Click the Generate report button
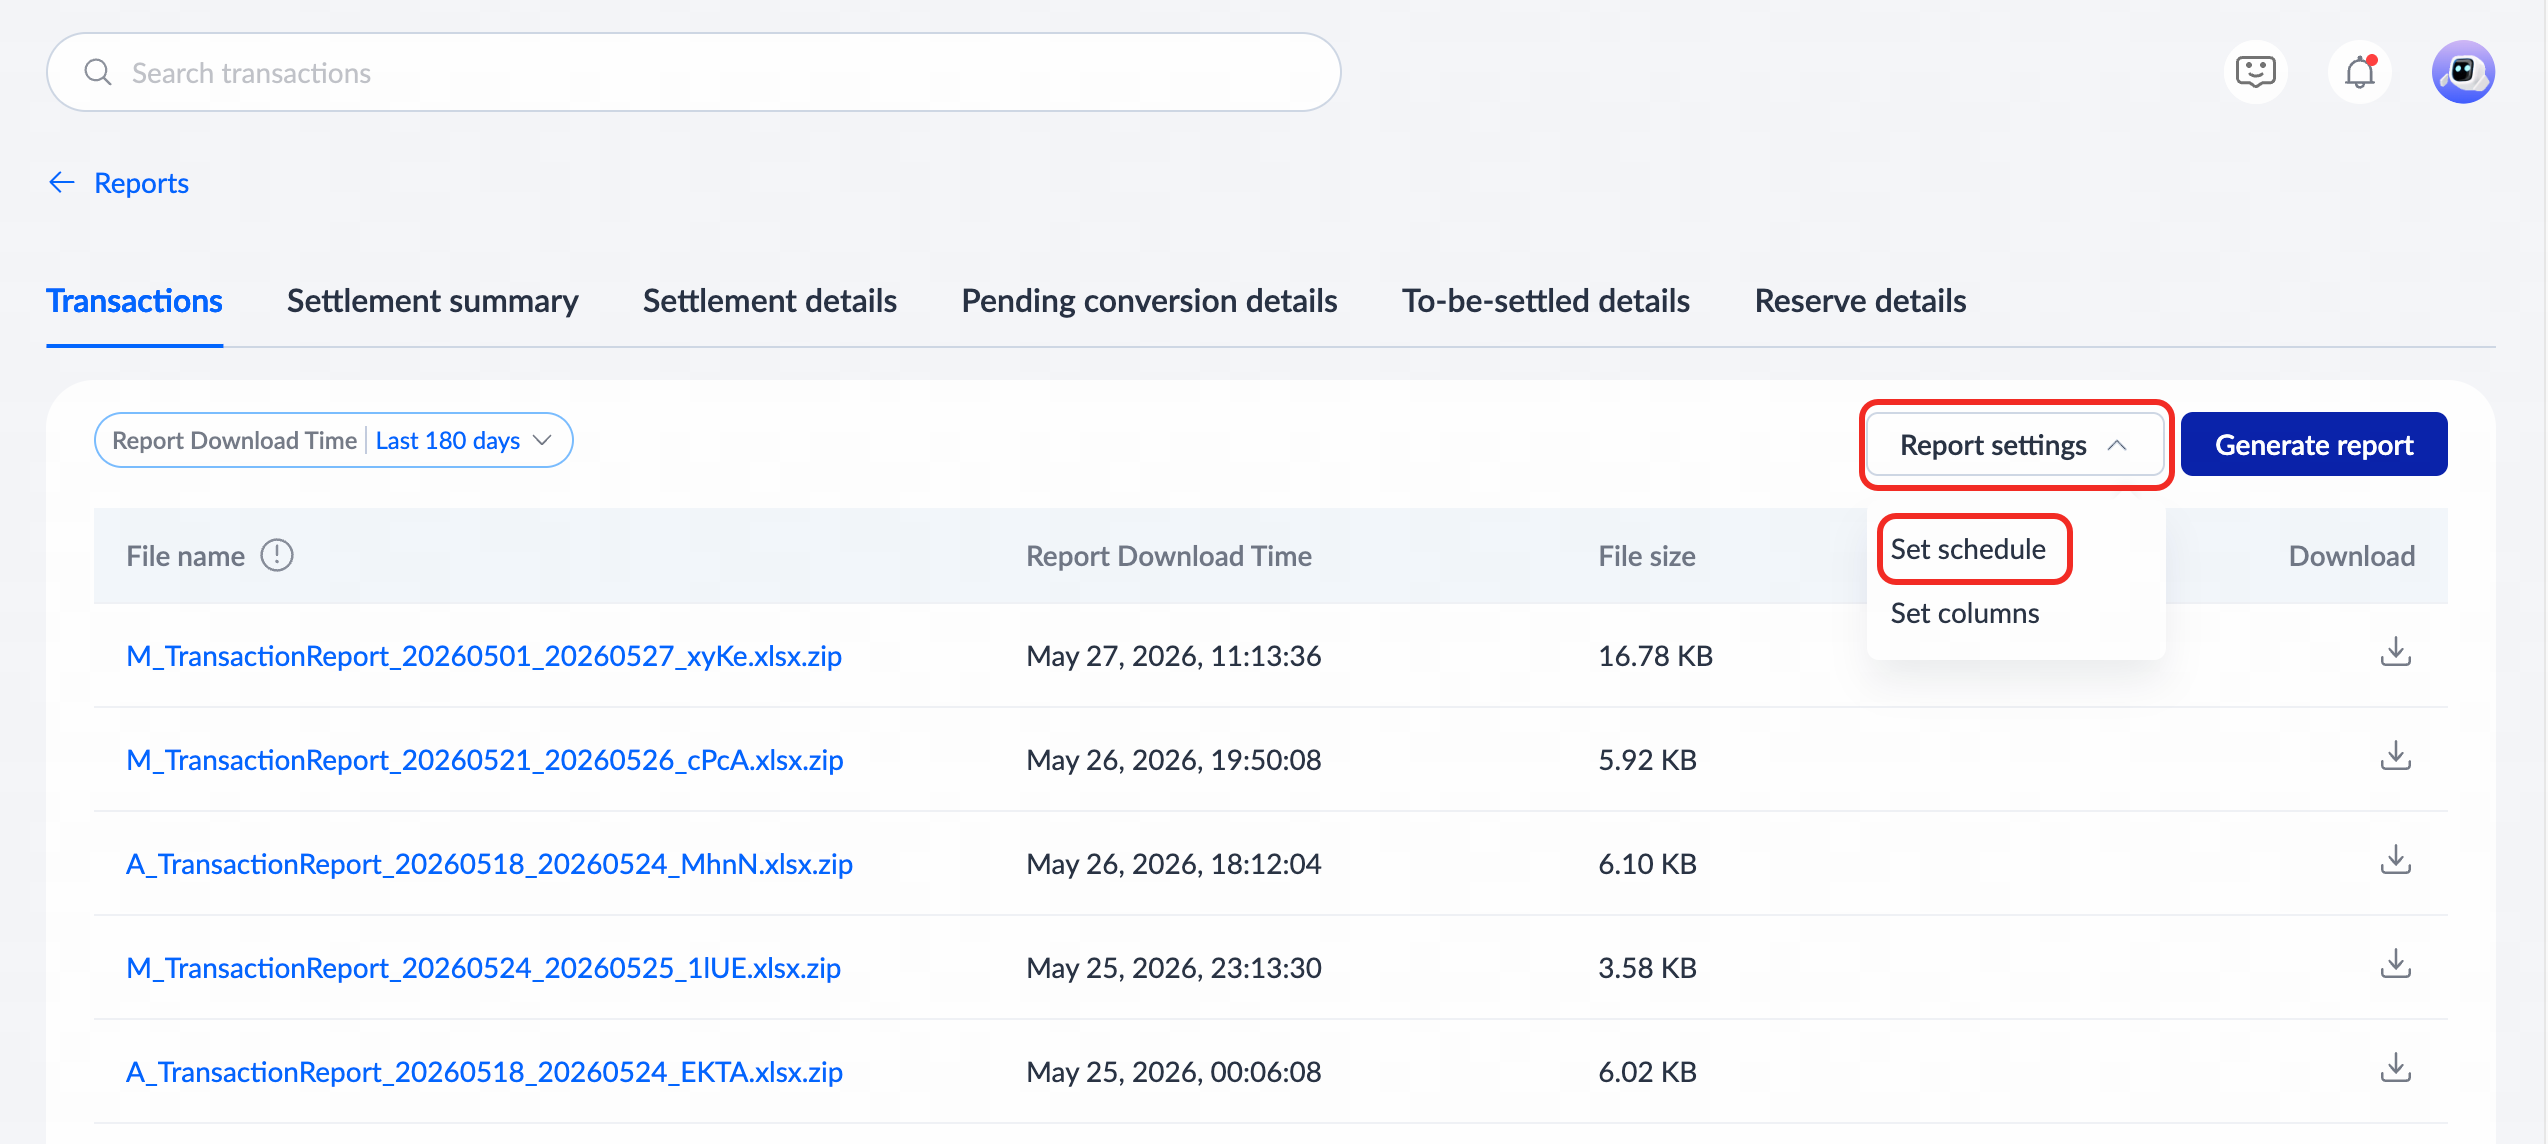Screen dimensions: 2548x1144 click(2314, 444)
